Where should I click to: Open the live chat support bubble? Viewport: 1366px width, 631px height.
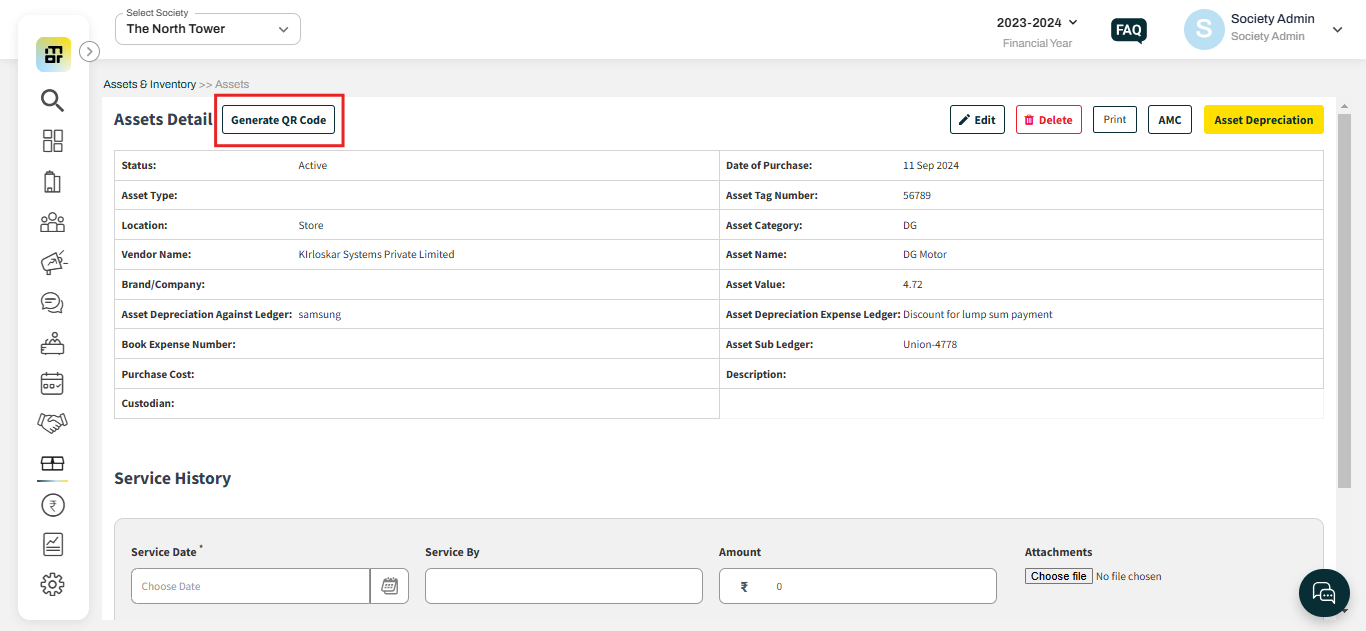point(1324,594)
